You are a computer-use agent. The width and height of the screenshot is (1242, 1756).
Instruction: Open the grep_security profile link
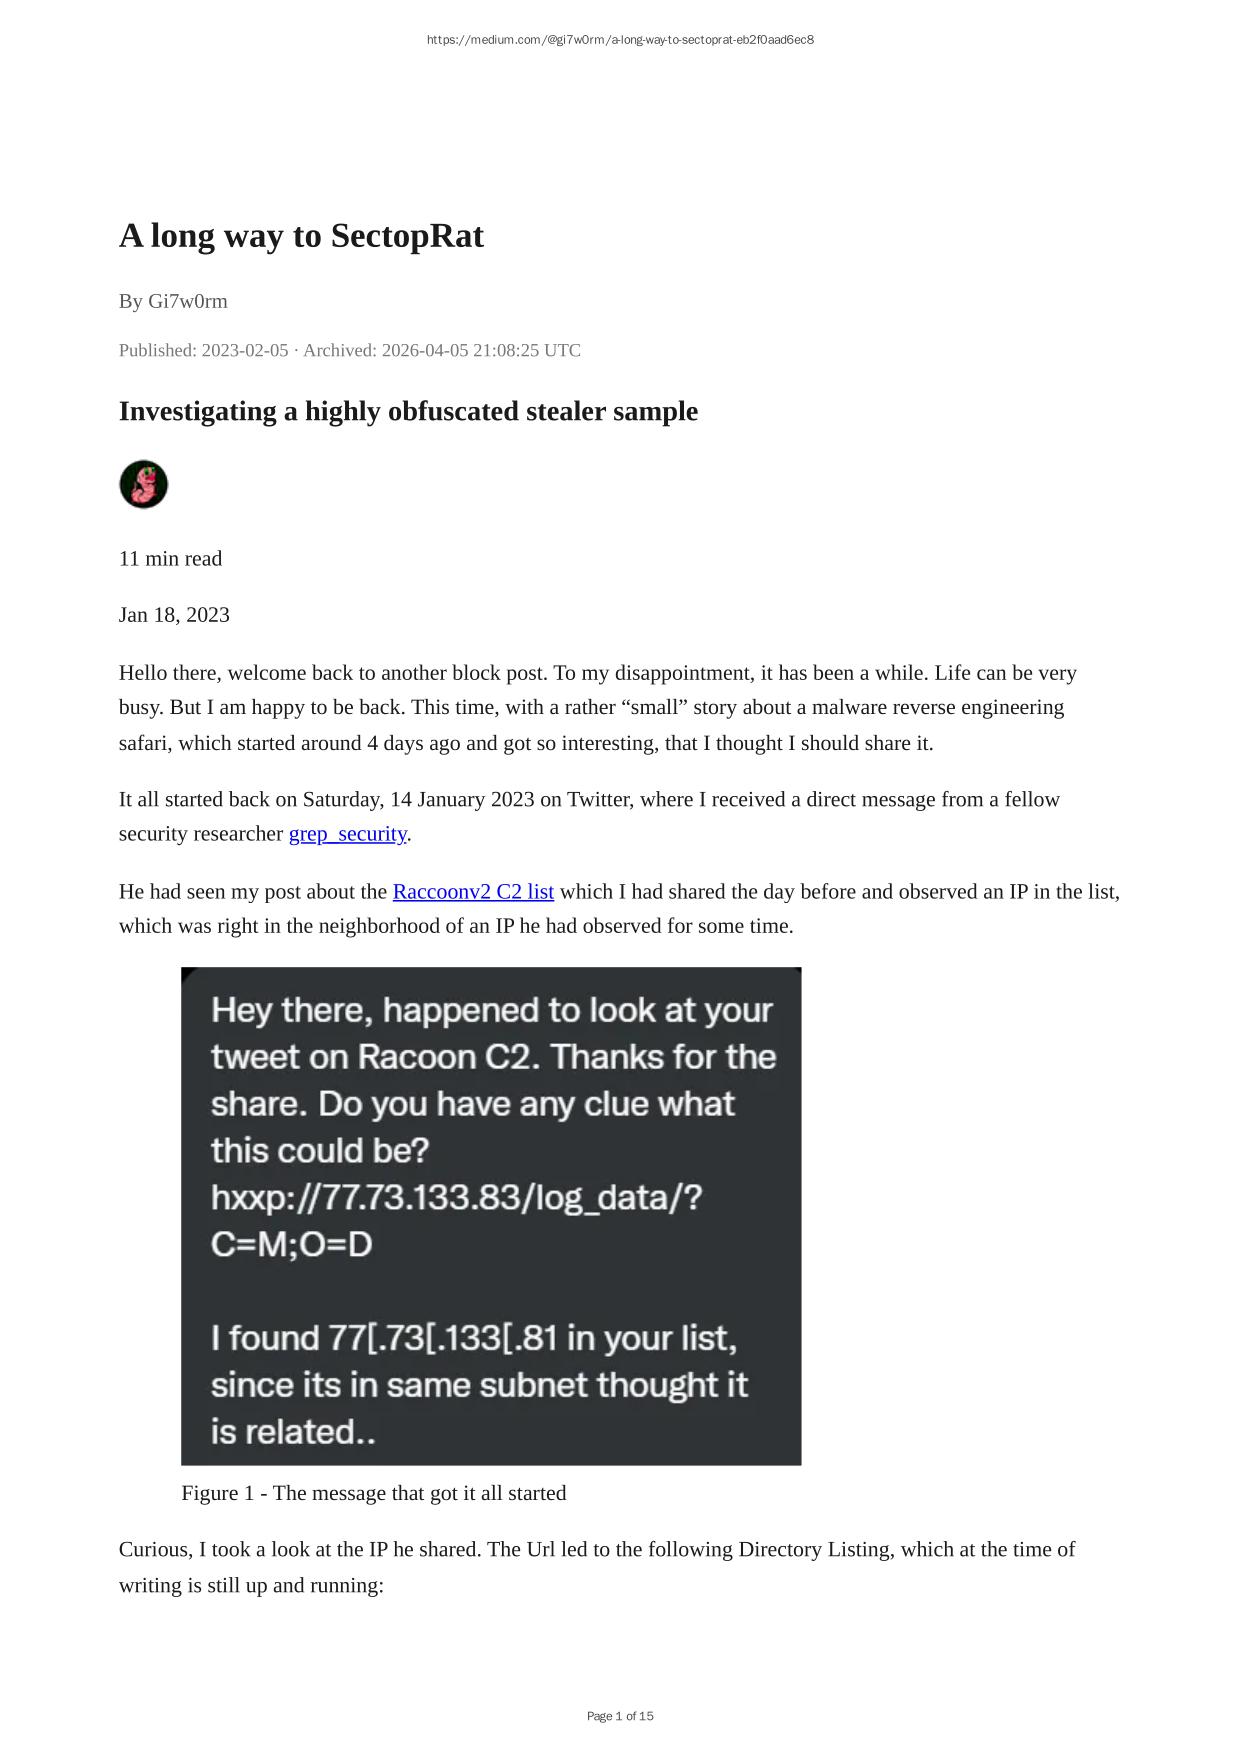[x=347, y=834]
